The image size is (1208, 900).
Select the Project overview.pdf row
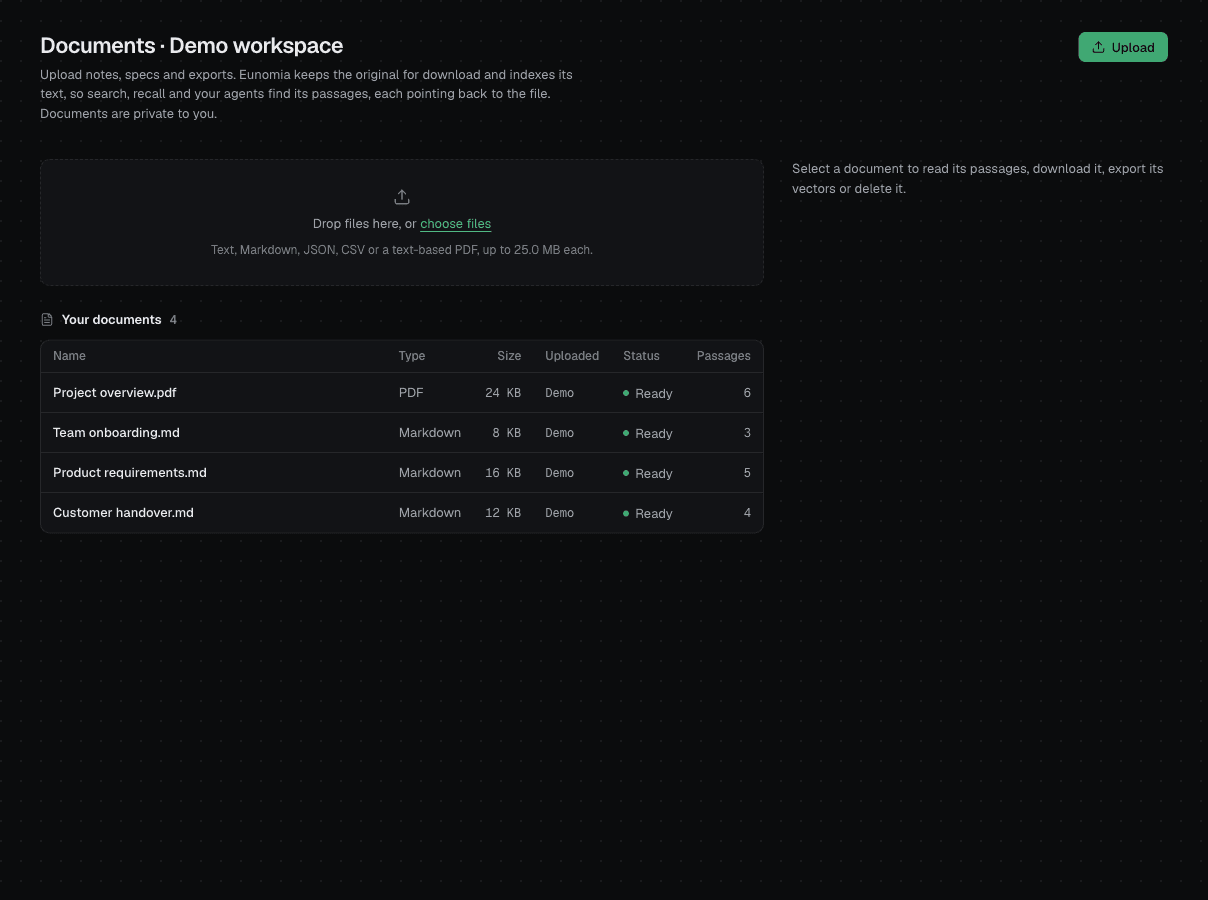[x=402, y=393]
